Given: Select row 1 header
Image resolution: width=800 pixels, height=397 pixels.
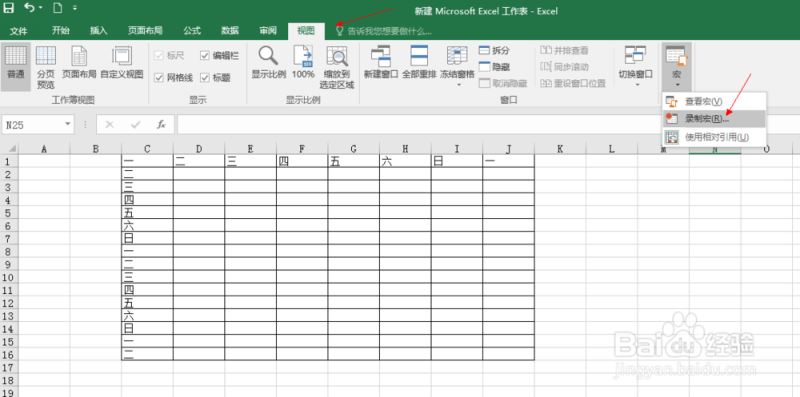Looking at the screenshot, I should [x=9, y=161].
